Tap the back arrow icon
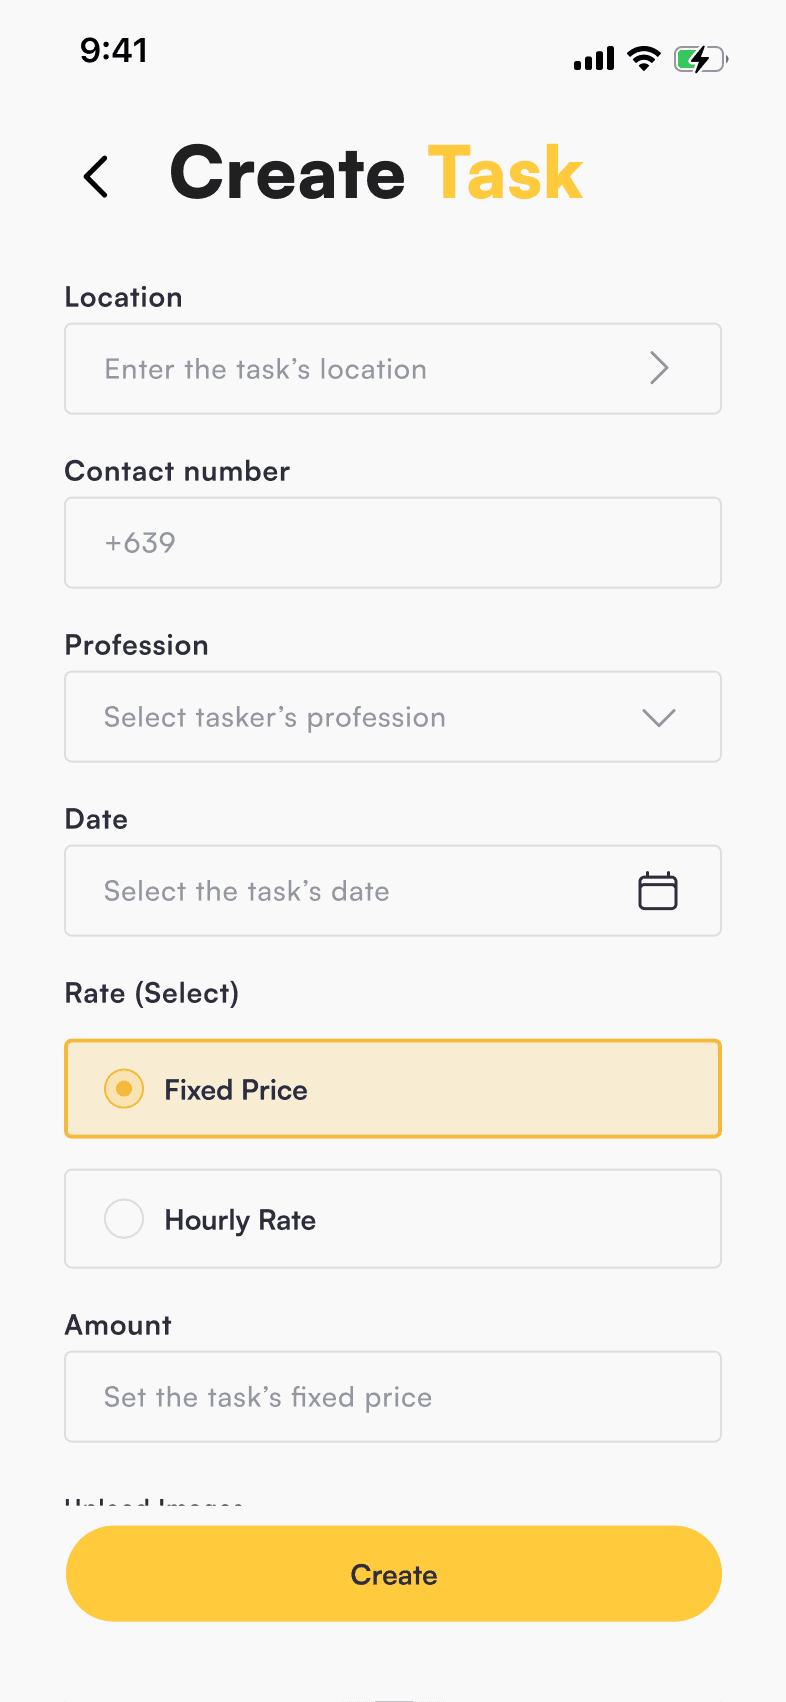786x1702 pixels. [x=95, y=177]
